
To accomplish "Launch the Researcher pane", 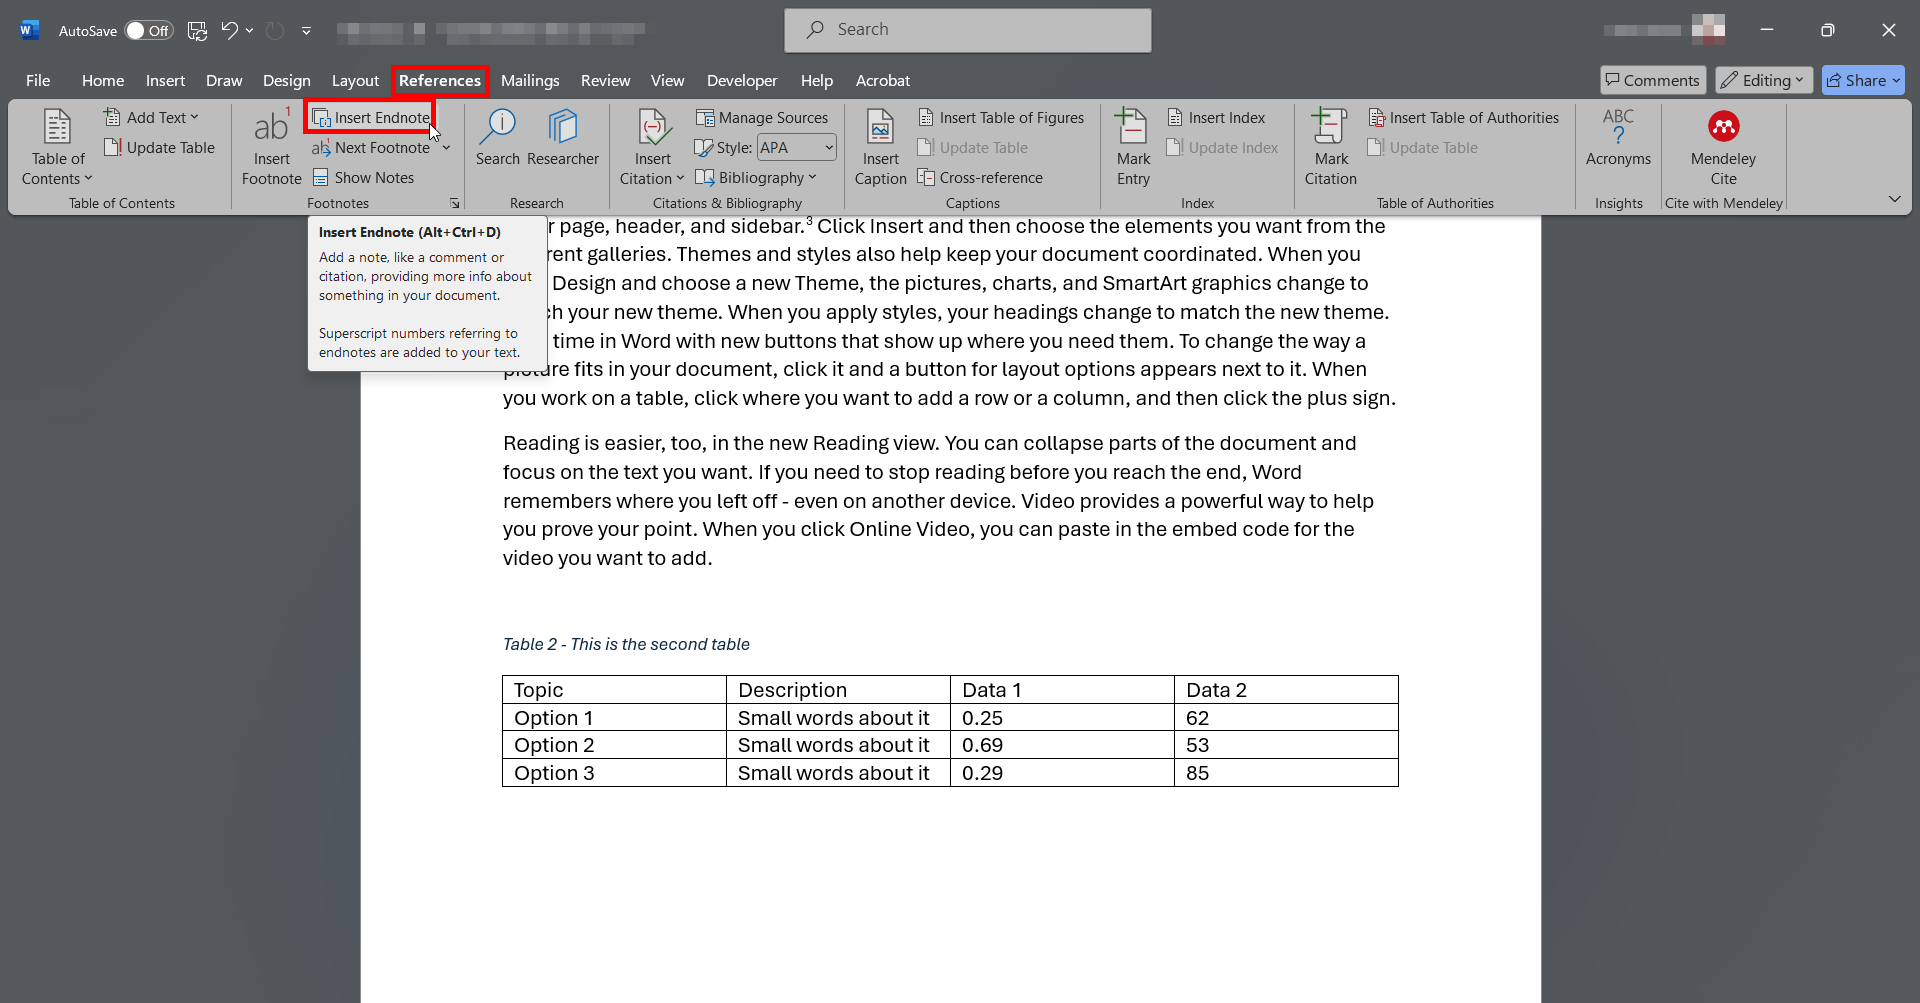I will 563,140.
